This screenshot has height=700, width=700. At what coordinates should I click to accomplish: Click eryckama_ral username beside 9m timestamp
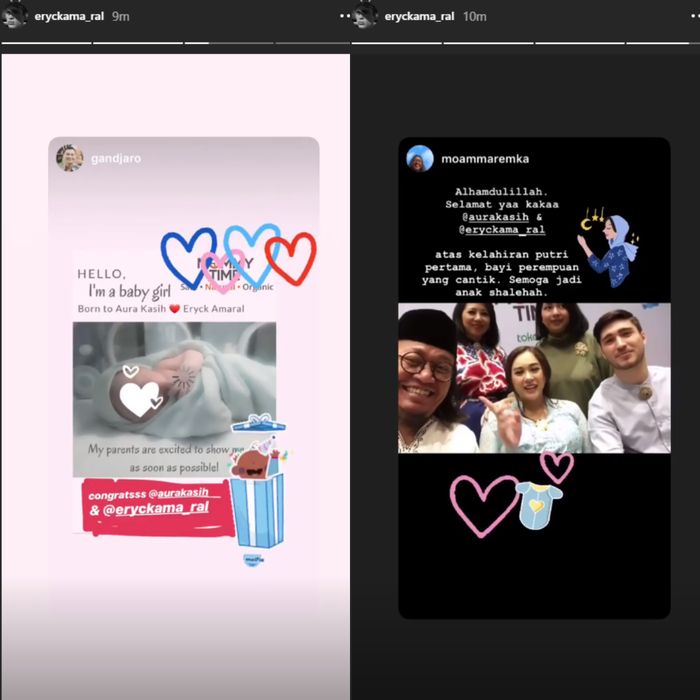pyautogui.click(x=69, y=17)
